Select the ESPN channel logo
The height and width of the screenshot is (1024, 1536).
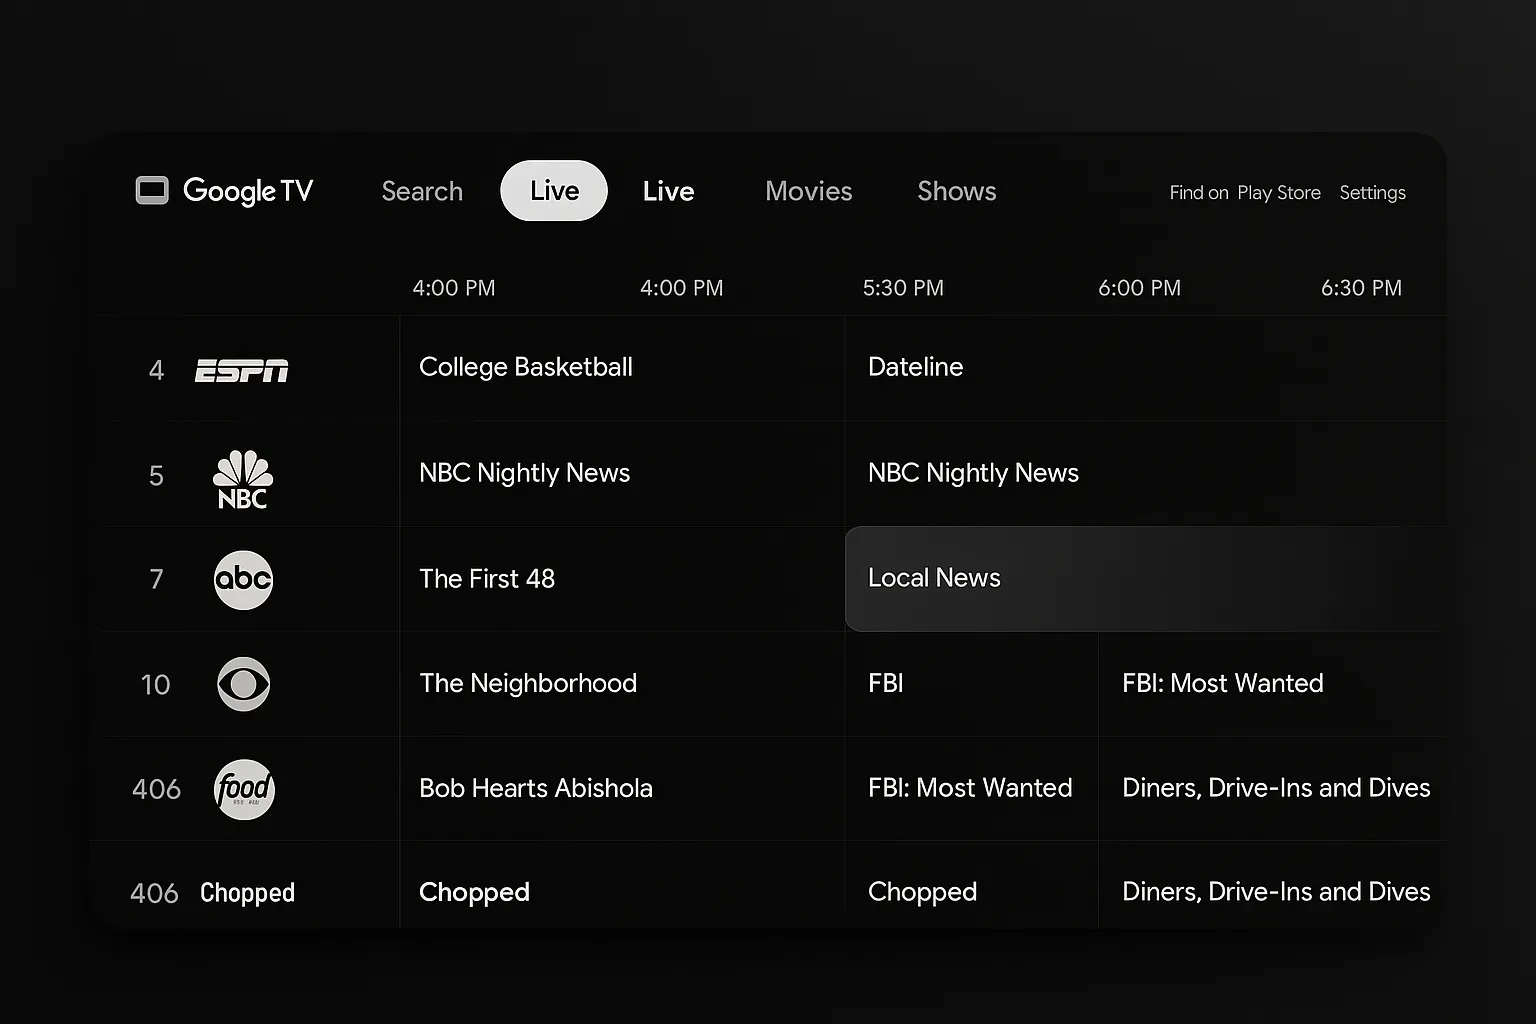(x=241, y=371)
